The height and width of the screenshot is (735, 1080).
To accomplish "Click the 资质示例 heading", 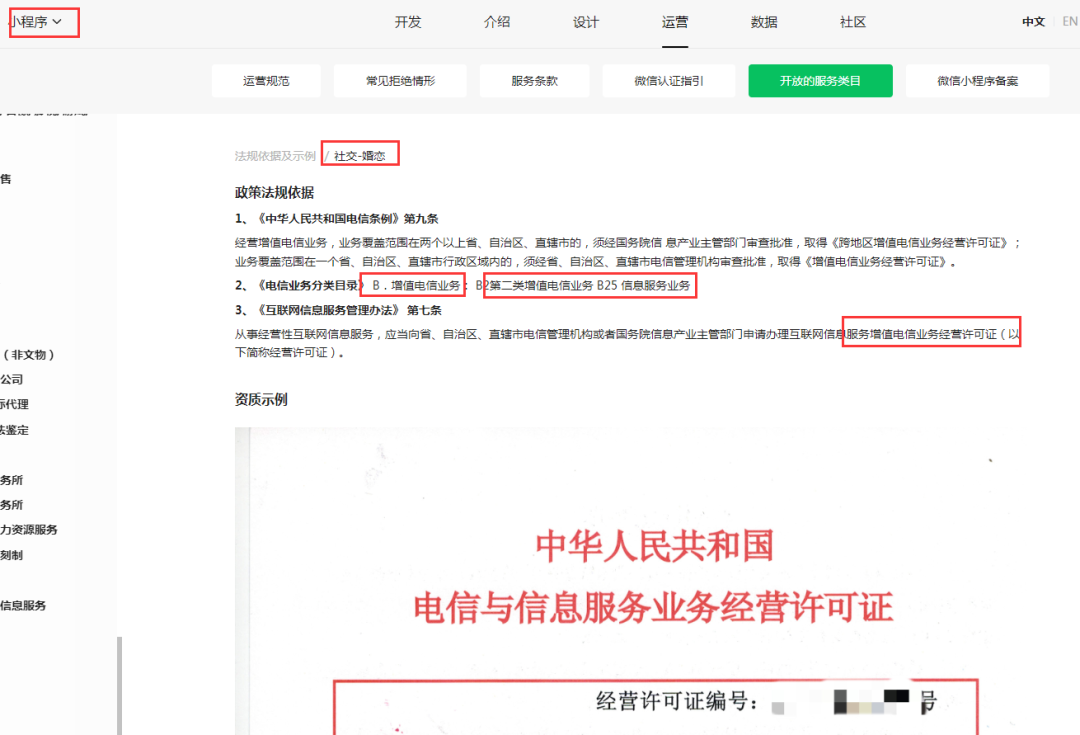I will 261,400.
